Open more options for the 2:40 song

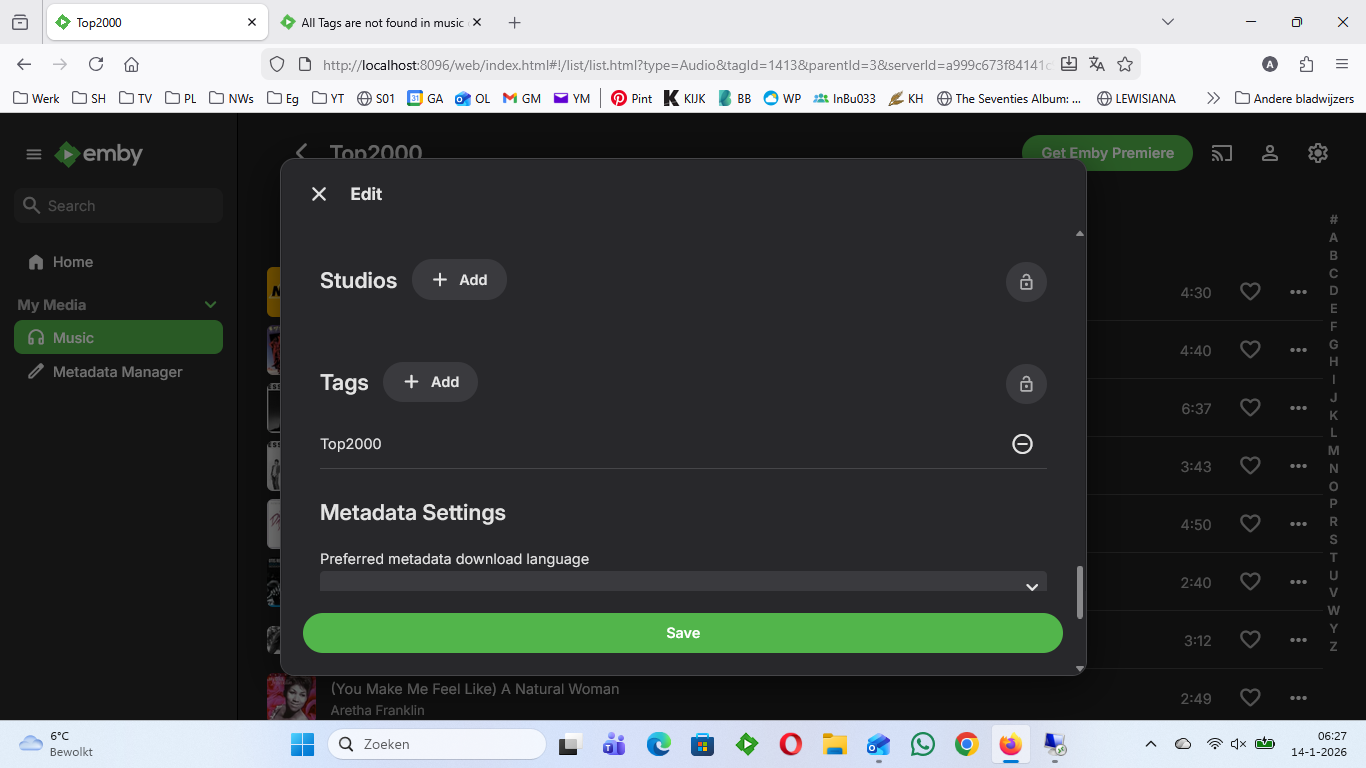coord(1298,582)
